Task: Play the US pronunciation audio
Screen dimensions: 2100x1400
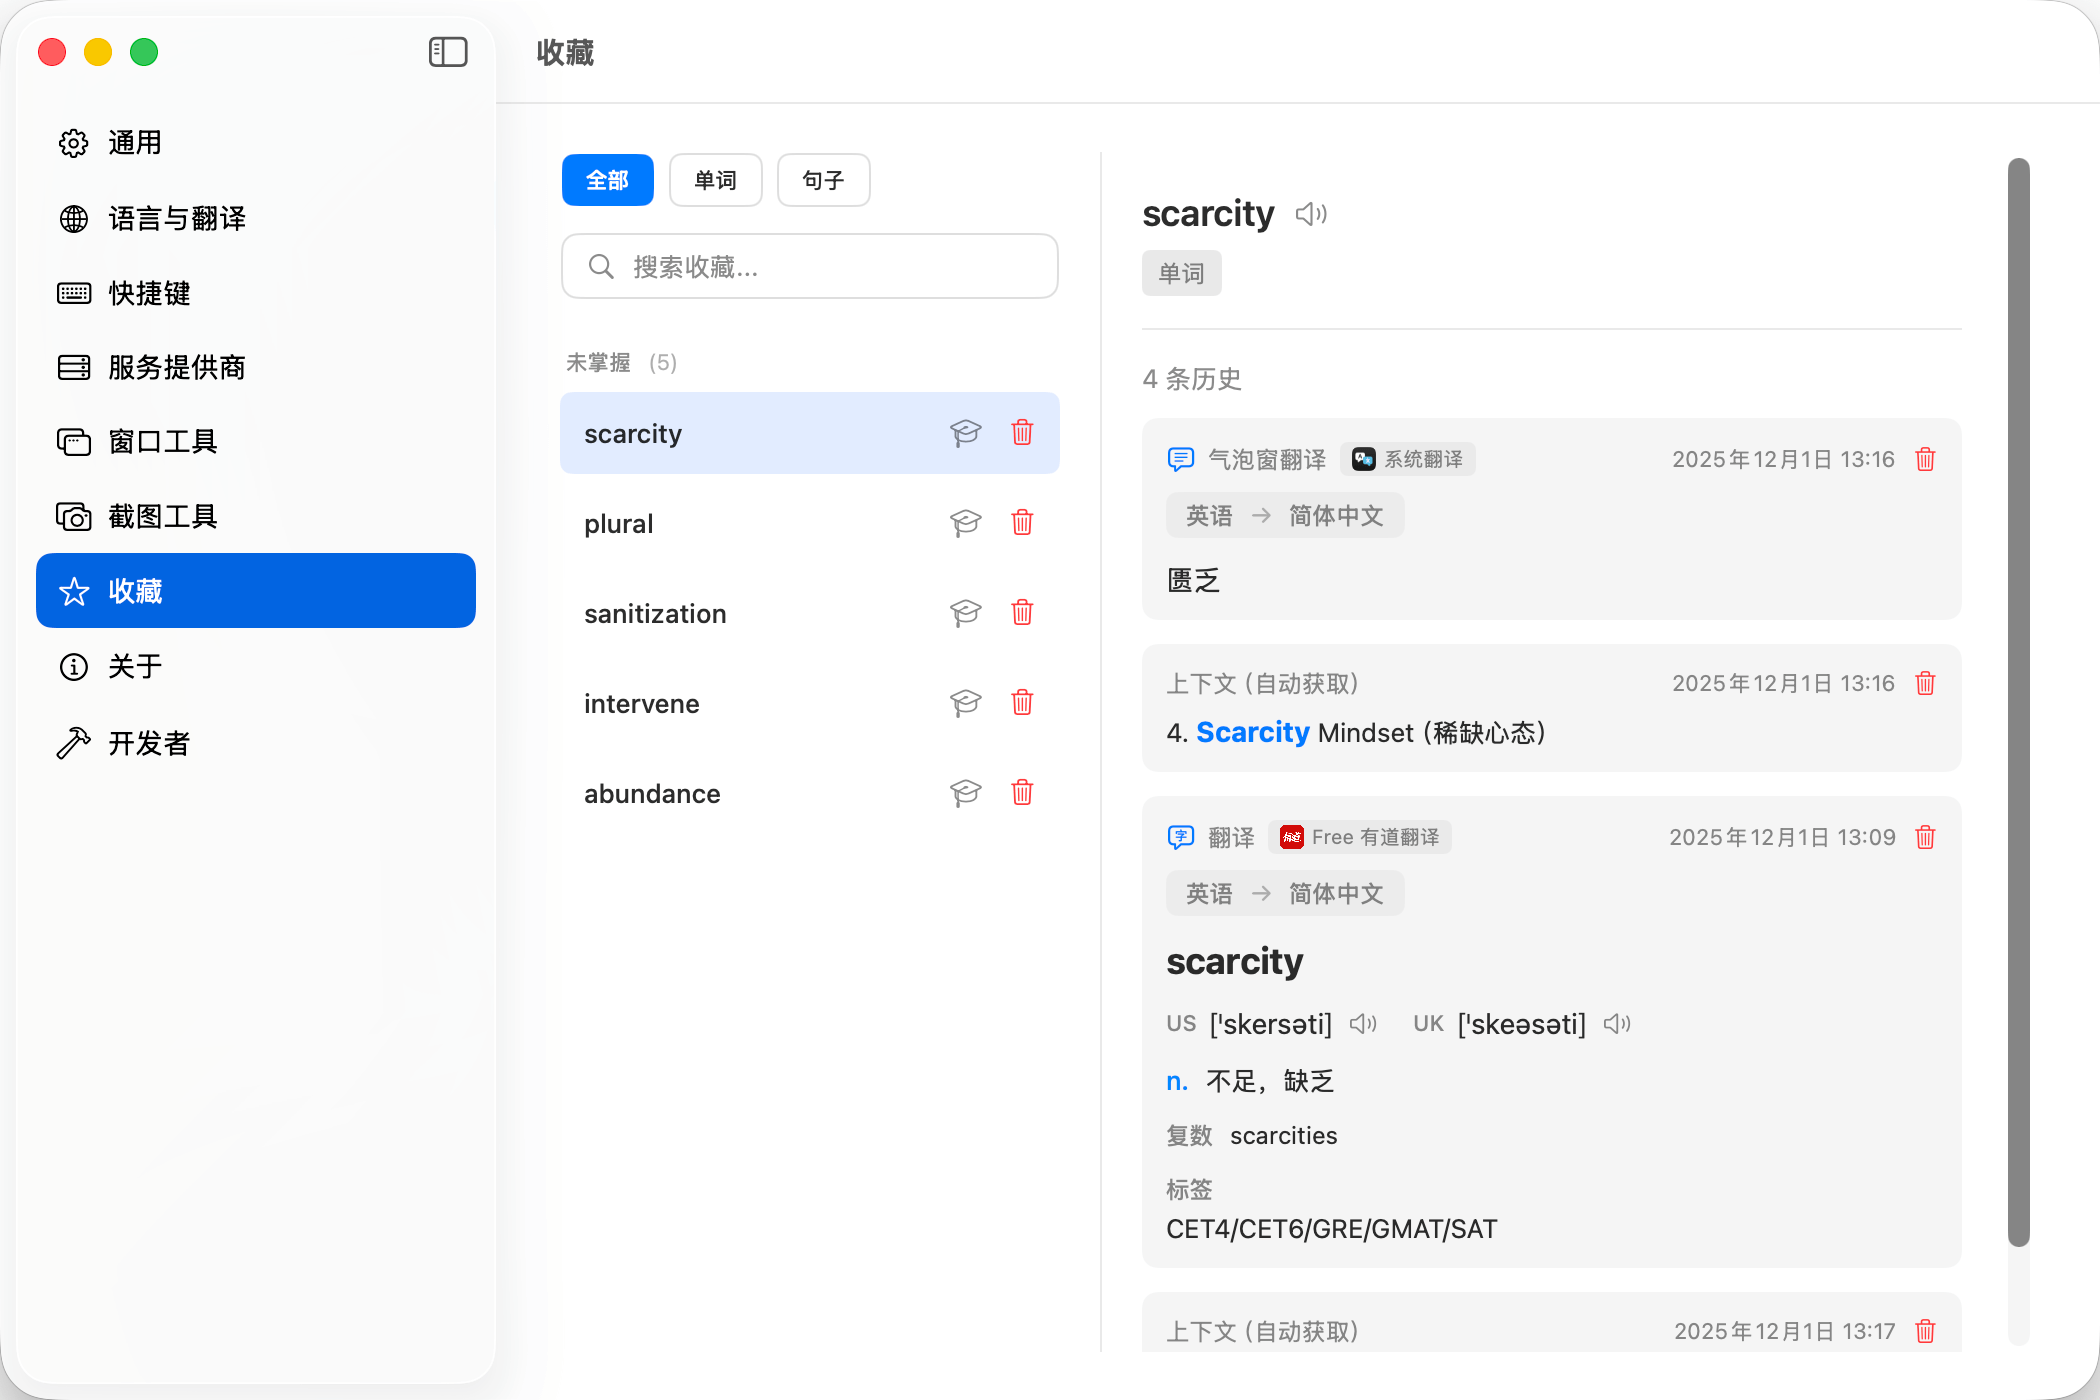Action: (1362, 1024)
